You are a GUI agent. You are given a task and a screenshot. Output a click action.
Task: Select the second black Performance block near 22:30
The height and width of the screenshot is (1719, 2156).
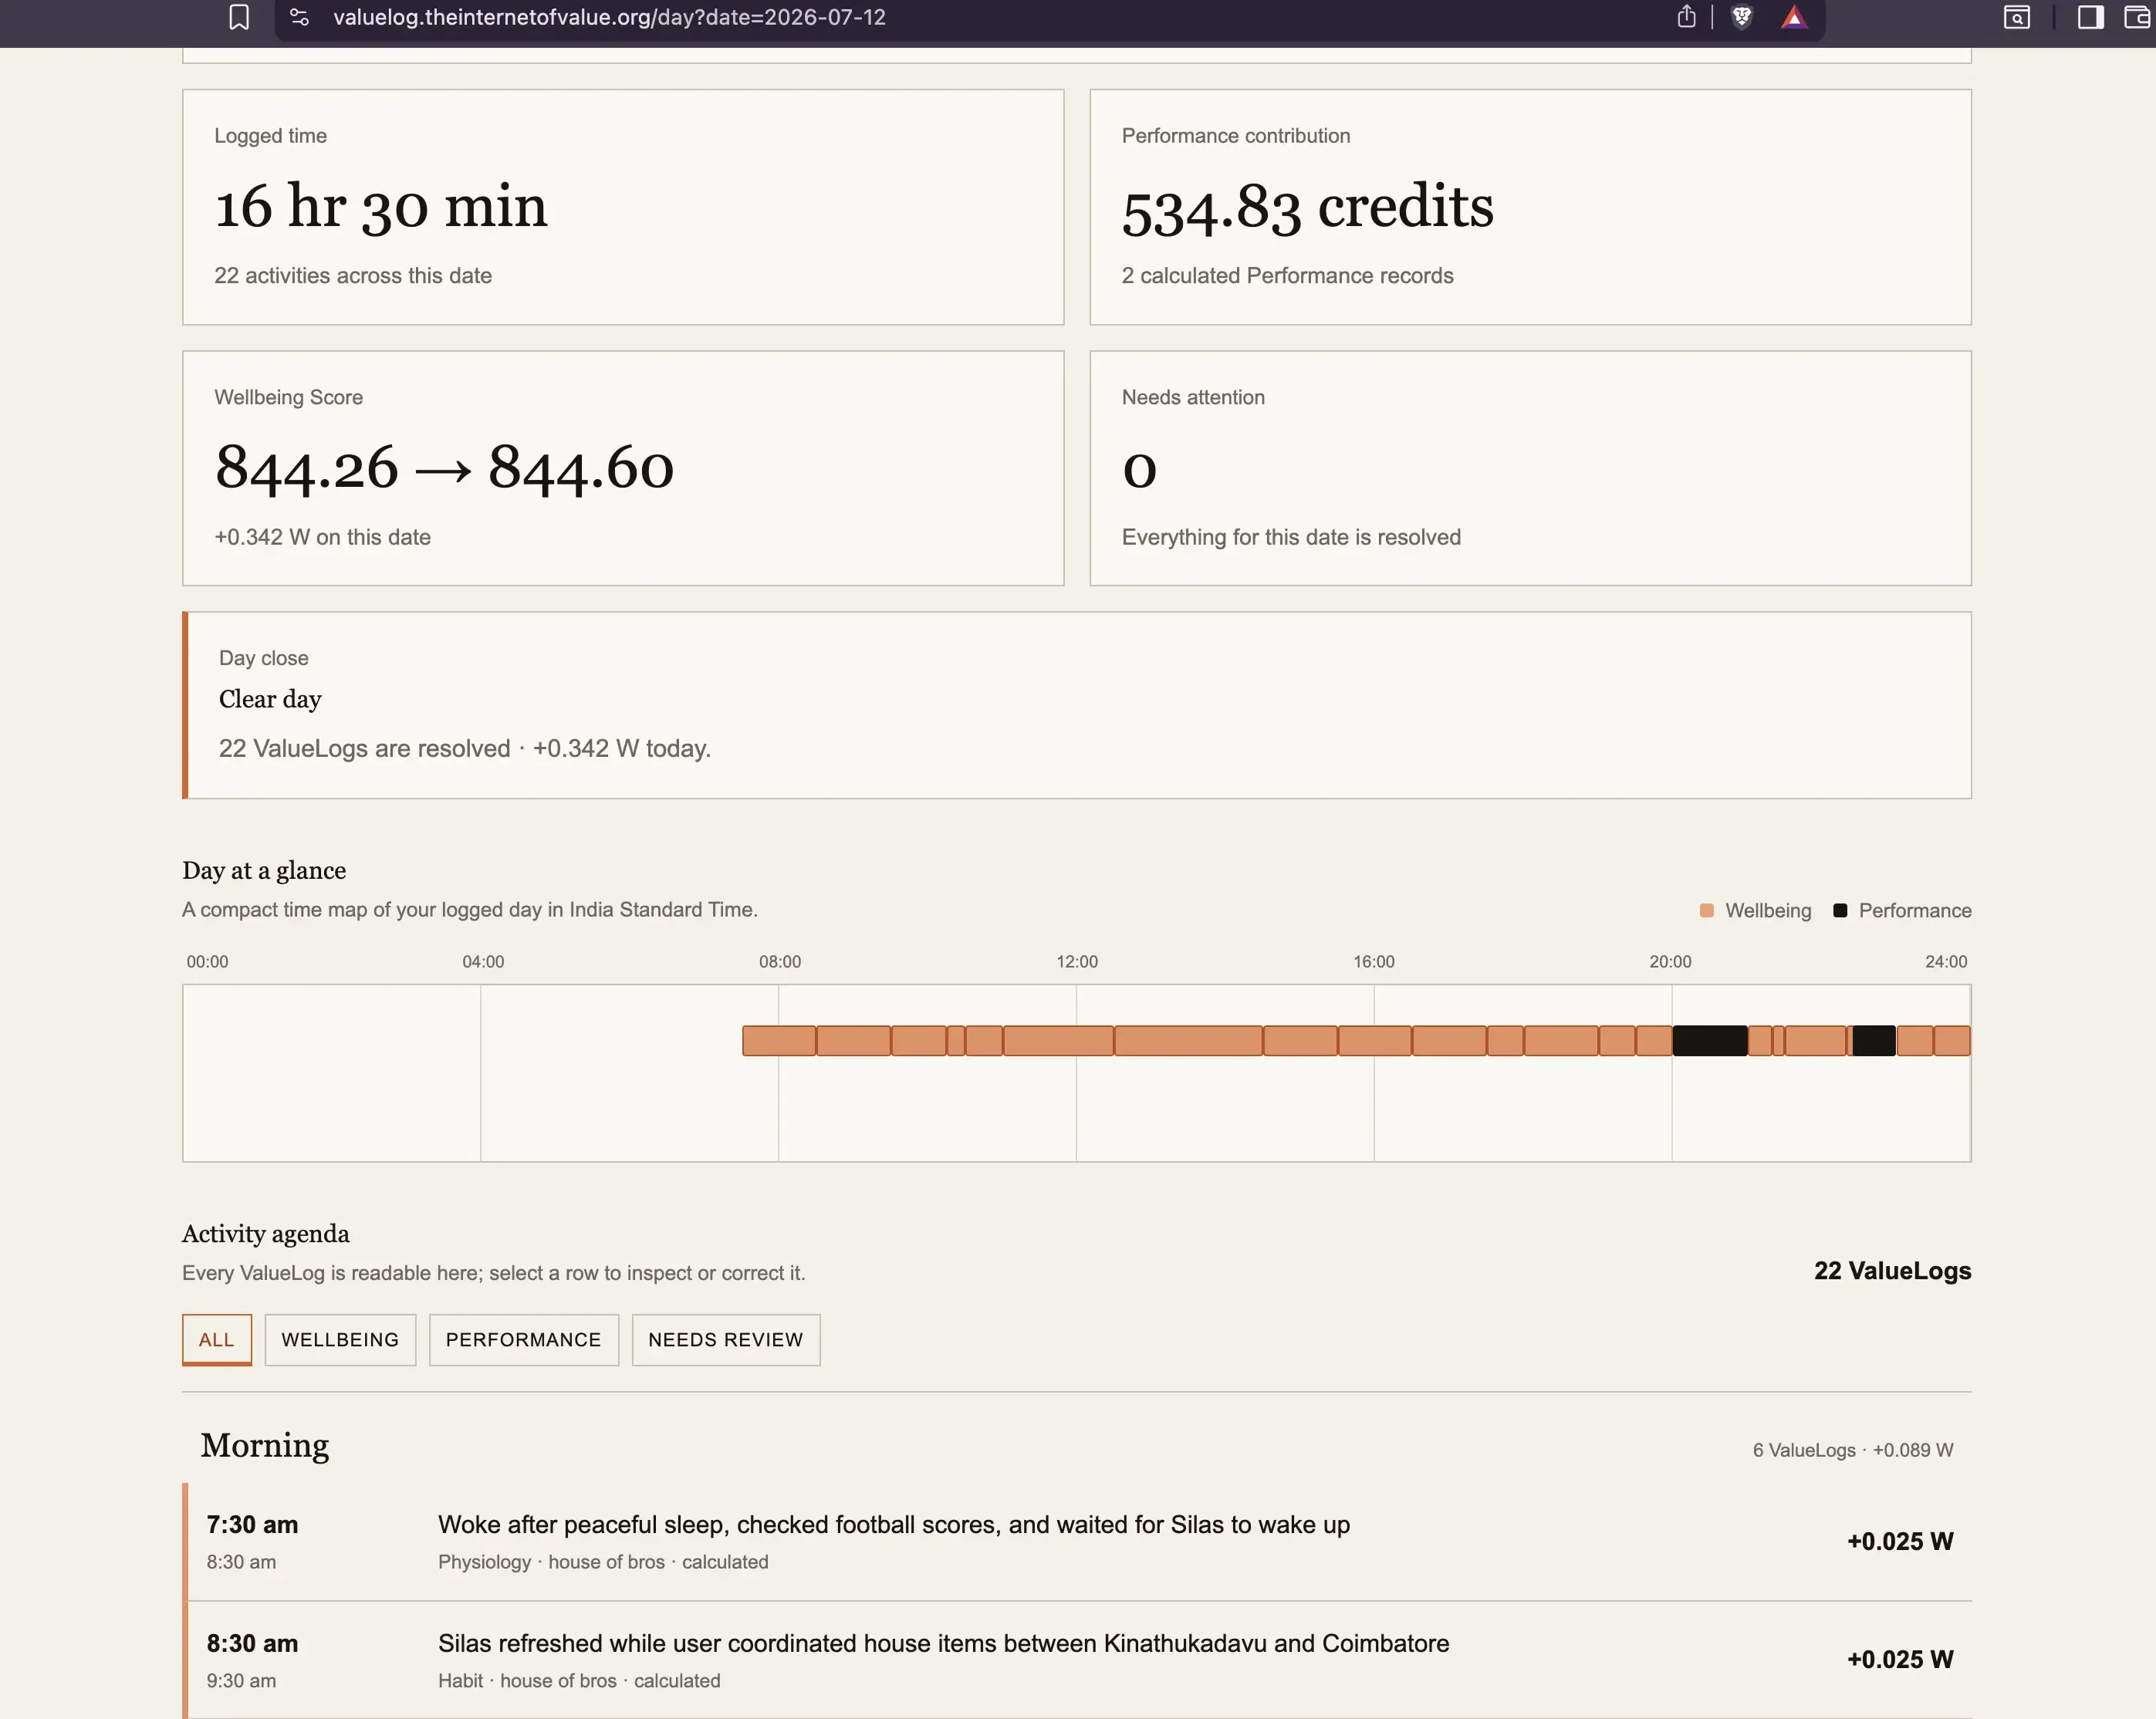[x=1873, y=1041]
